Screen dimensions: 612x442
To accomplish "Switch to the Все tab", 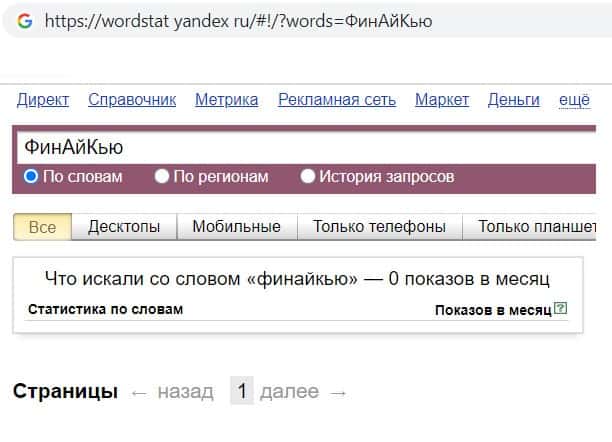I will [x=42, y=227].
